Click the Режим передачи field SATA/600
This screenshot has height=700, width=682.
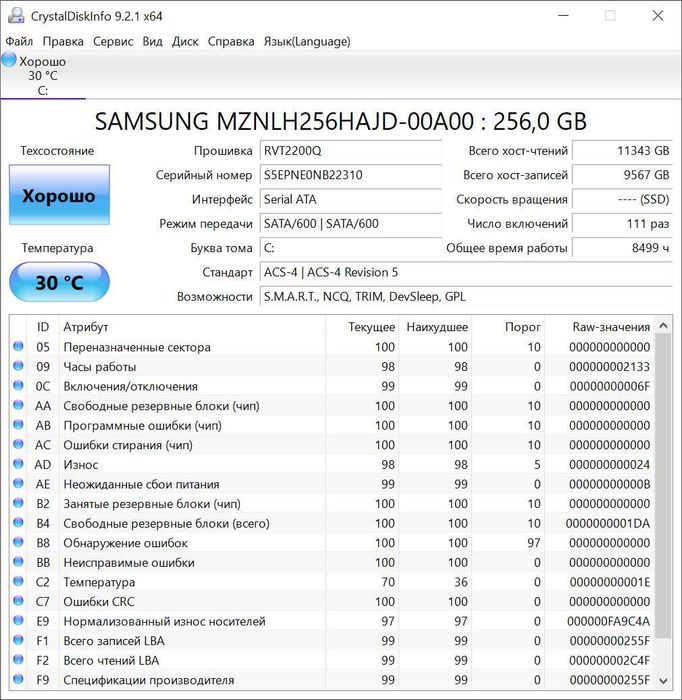tap(351, 224)
